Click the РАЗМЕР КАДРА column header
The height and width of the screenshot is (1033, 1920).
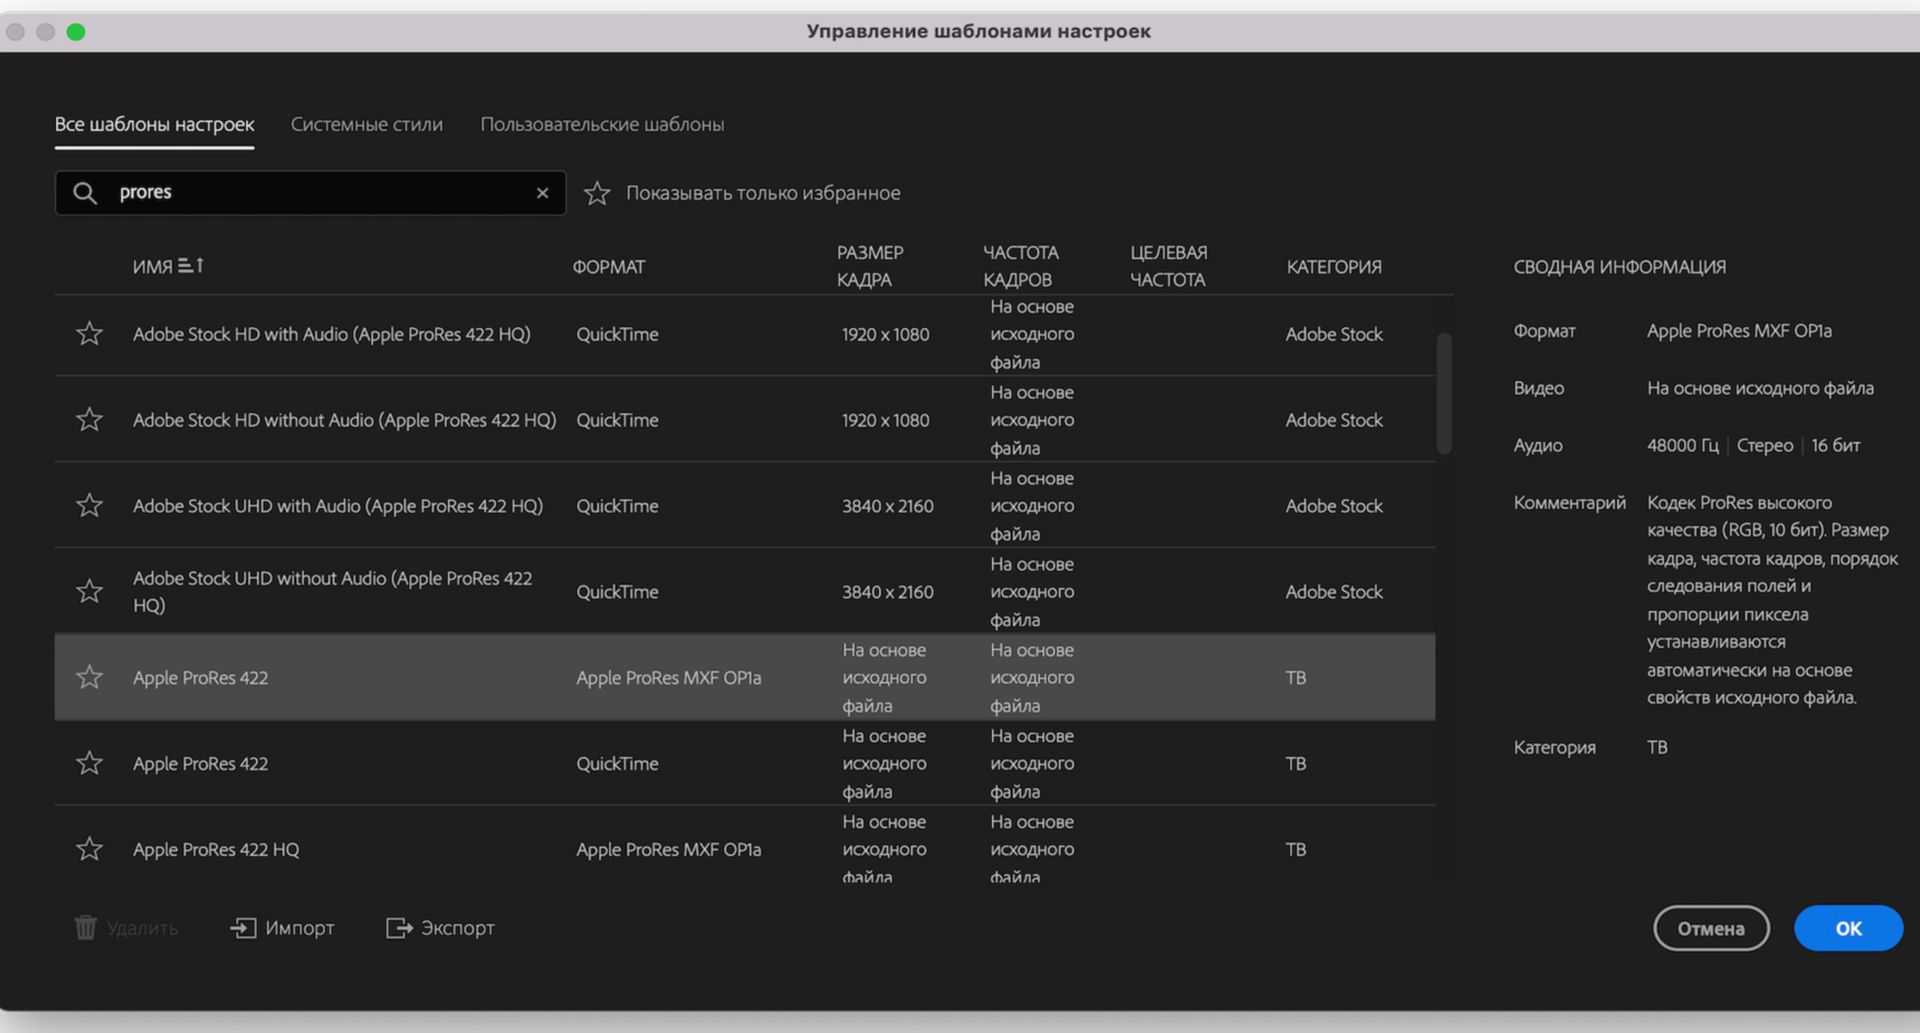pos(869,266)
